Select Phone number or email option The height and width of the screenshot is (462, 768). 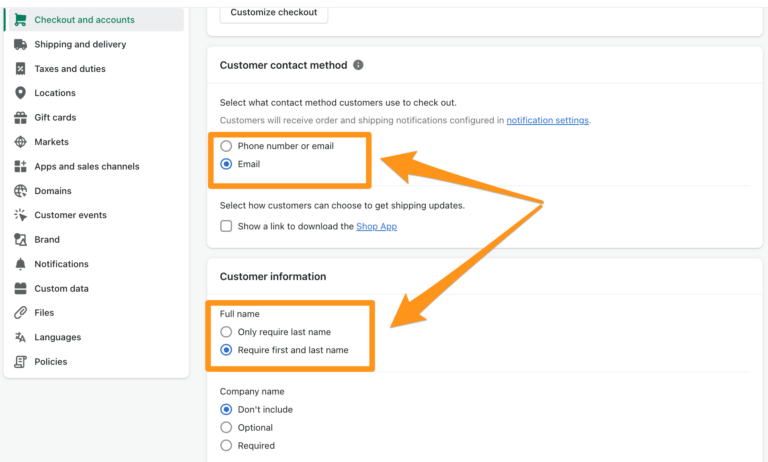[226, 146]
